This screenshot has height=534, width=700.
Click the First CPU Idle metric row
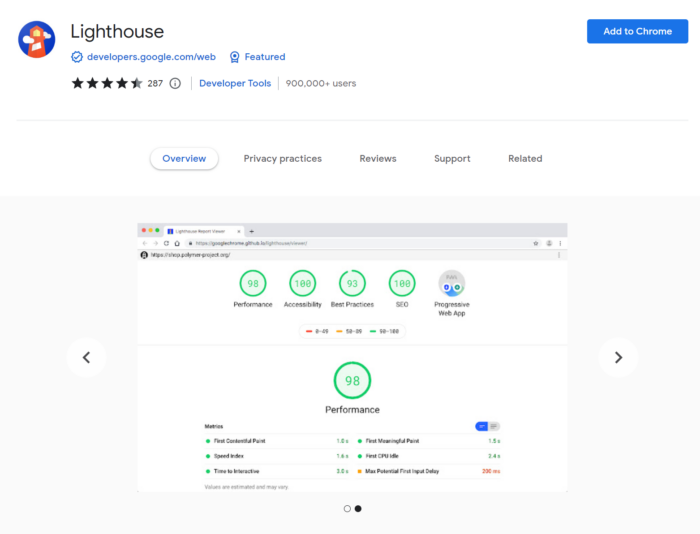[429, 456]
